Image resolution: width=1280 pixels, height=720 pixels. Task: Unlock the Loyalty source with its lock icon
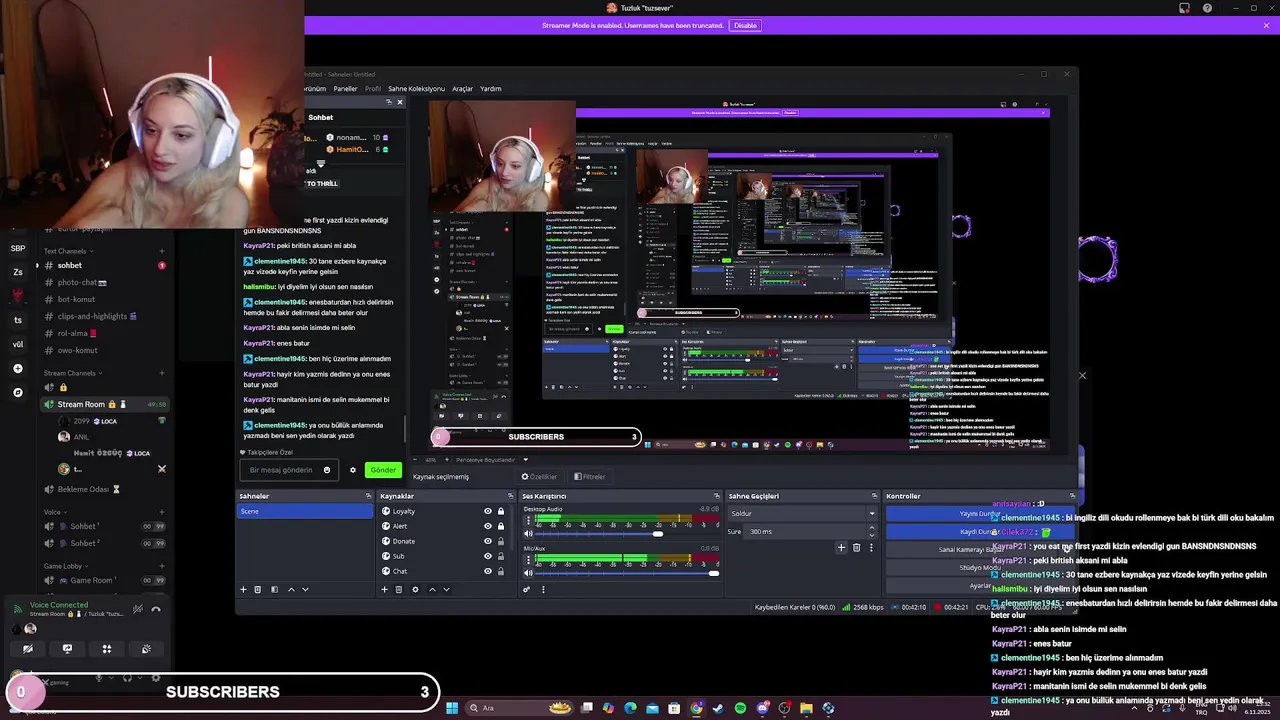(x=501, y=511)
